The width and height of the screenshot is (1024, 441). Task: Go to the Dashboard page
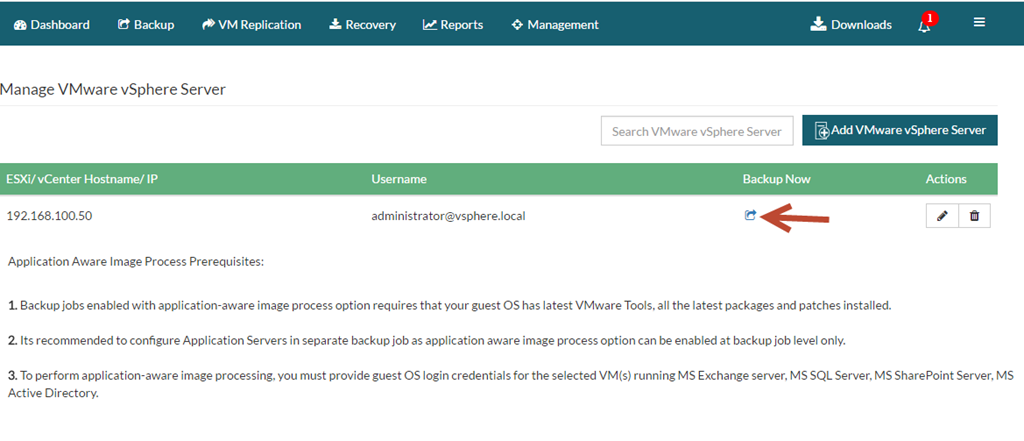[x=52, y=25]
